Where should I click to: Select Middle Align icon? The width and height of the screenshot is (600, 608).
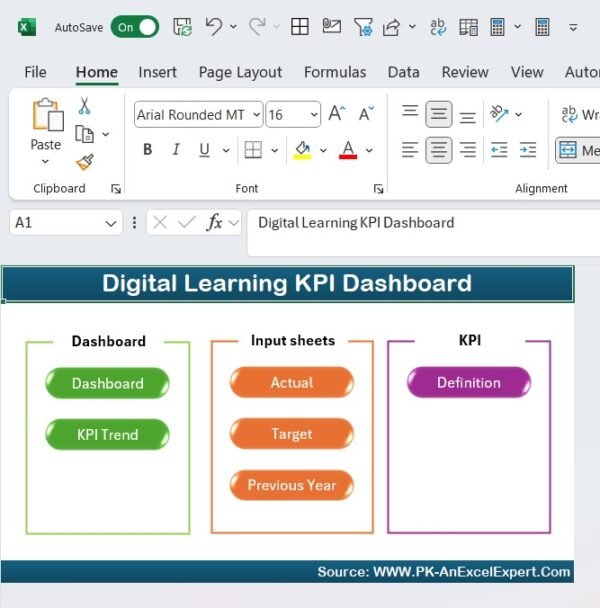pyautogui.click(x=439, y=114)
